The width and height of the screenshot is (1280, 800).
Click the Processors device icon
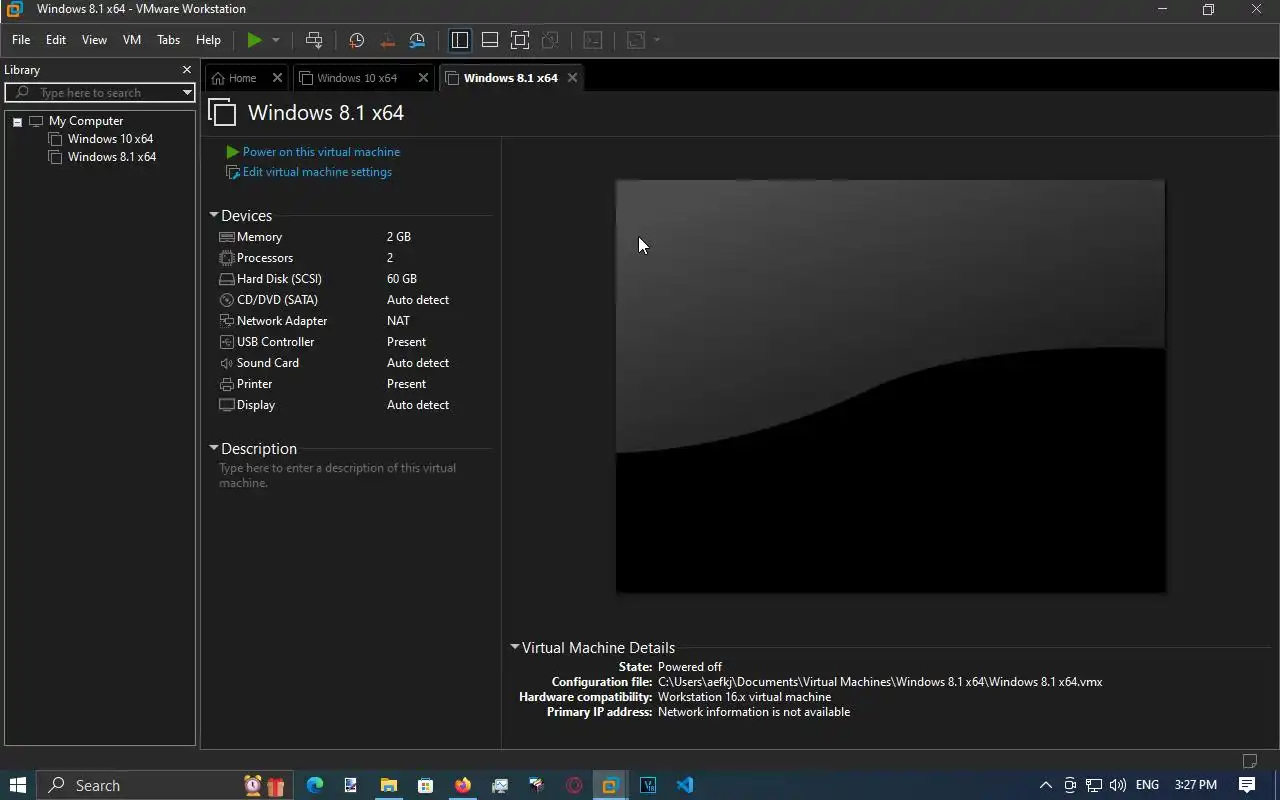(227, 258)
